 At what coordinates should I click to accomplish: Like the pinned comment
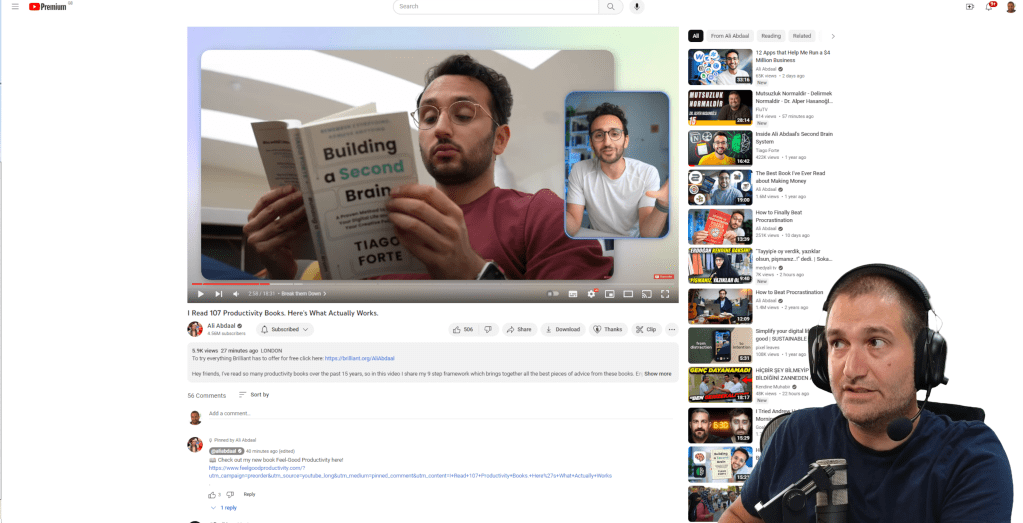pyautogui.click(x=212, y=495)
